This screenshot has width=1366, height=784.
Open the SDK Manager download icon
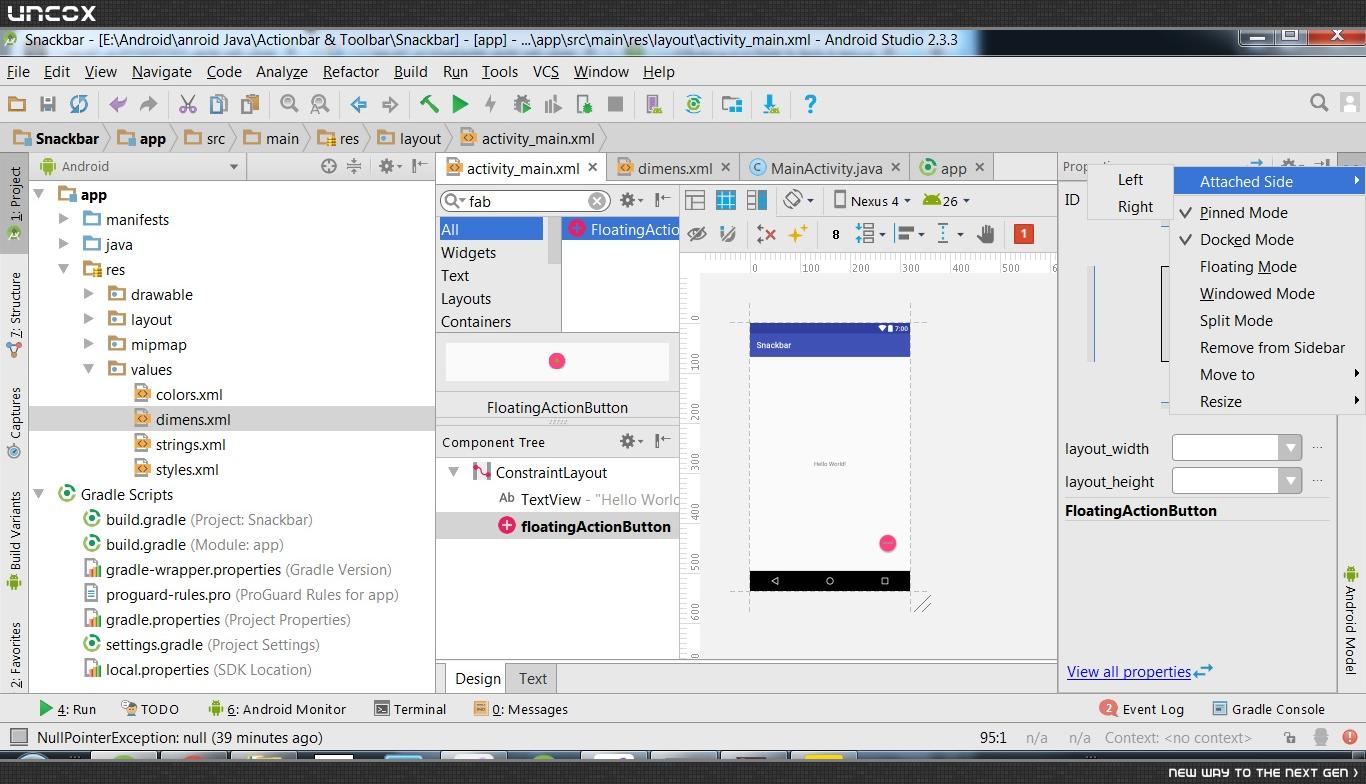point(770,104)
